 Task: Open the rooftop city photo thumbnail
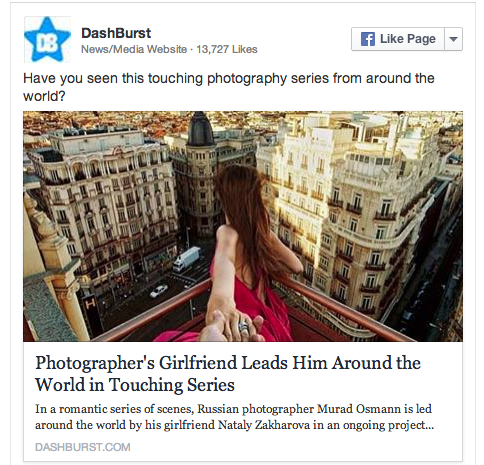coord(243,226)
